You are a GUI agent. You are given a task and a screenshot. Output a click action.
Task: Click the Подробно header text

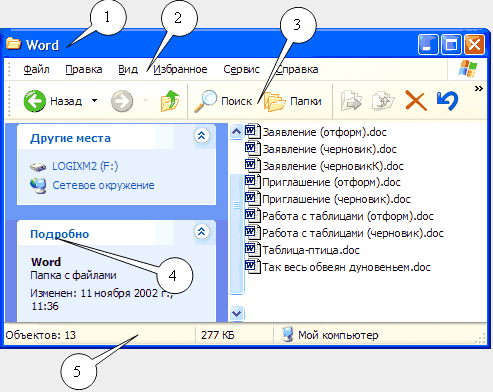pos(60,234)
